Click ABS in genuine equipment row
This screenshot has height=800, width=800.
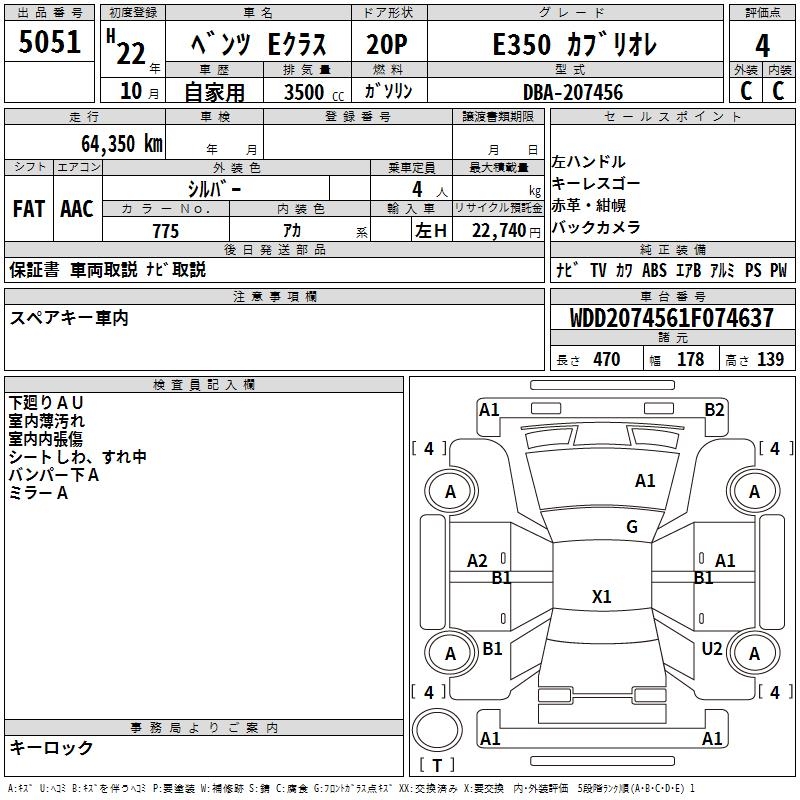(x=654, y=270)
